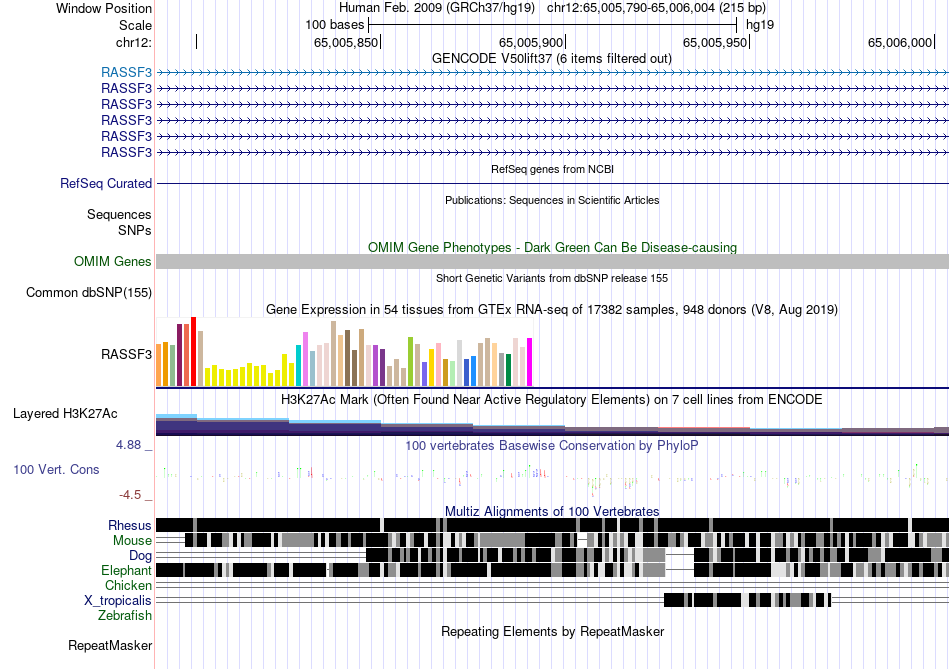Click the hg19 label next to the scale bar

coord(760,25)
